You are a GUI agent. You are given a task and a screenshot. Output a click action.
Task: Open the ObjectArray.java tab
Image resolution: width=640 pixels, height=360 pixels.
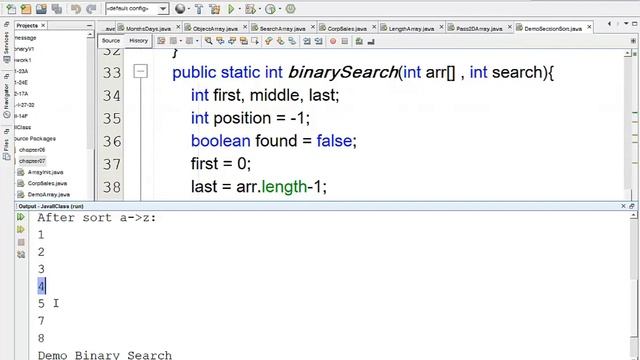click(x=215, y=28)
